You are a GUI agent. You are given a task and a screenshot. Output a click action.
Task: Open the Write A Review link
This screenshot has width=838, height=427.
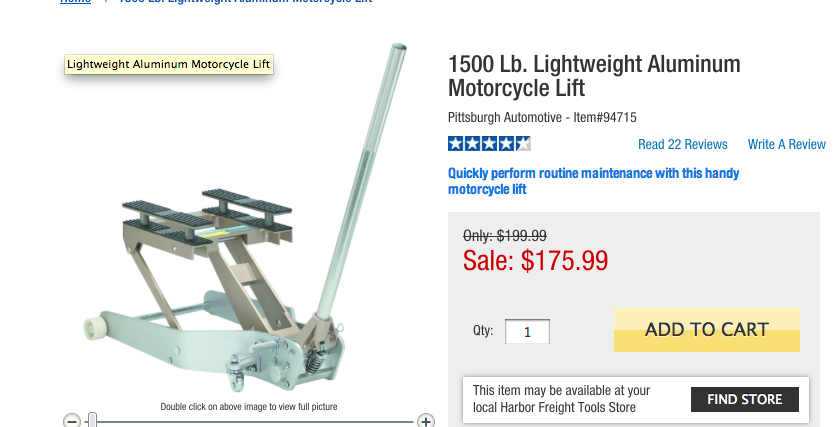[786, 144]
